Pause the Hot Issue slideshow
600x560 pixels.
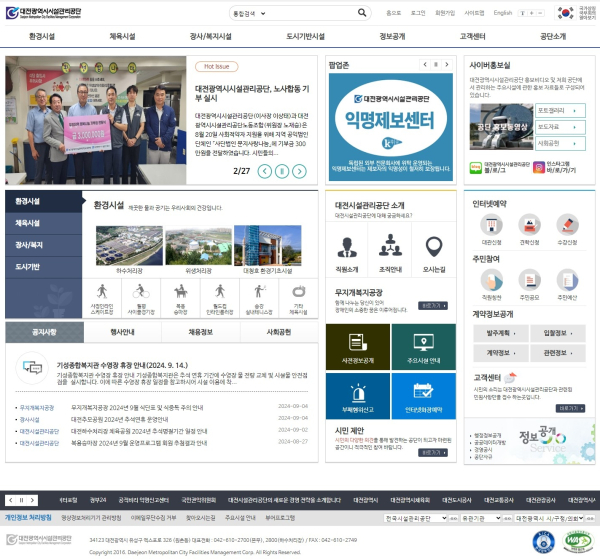282,171
